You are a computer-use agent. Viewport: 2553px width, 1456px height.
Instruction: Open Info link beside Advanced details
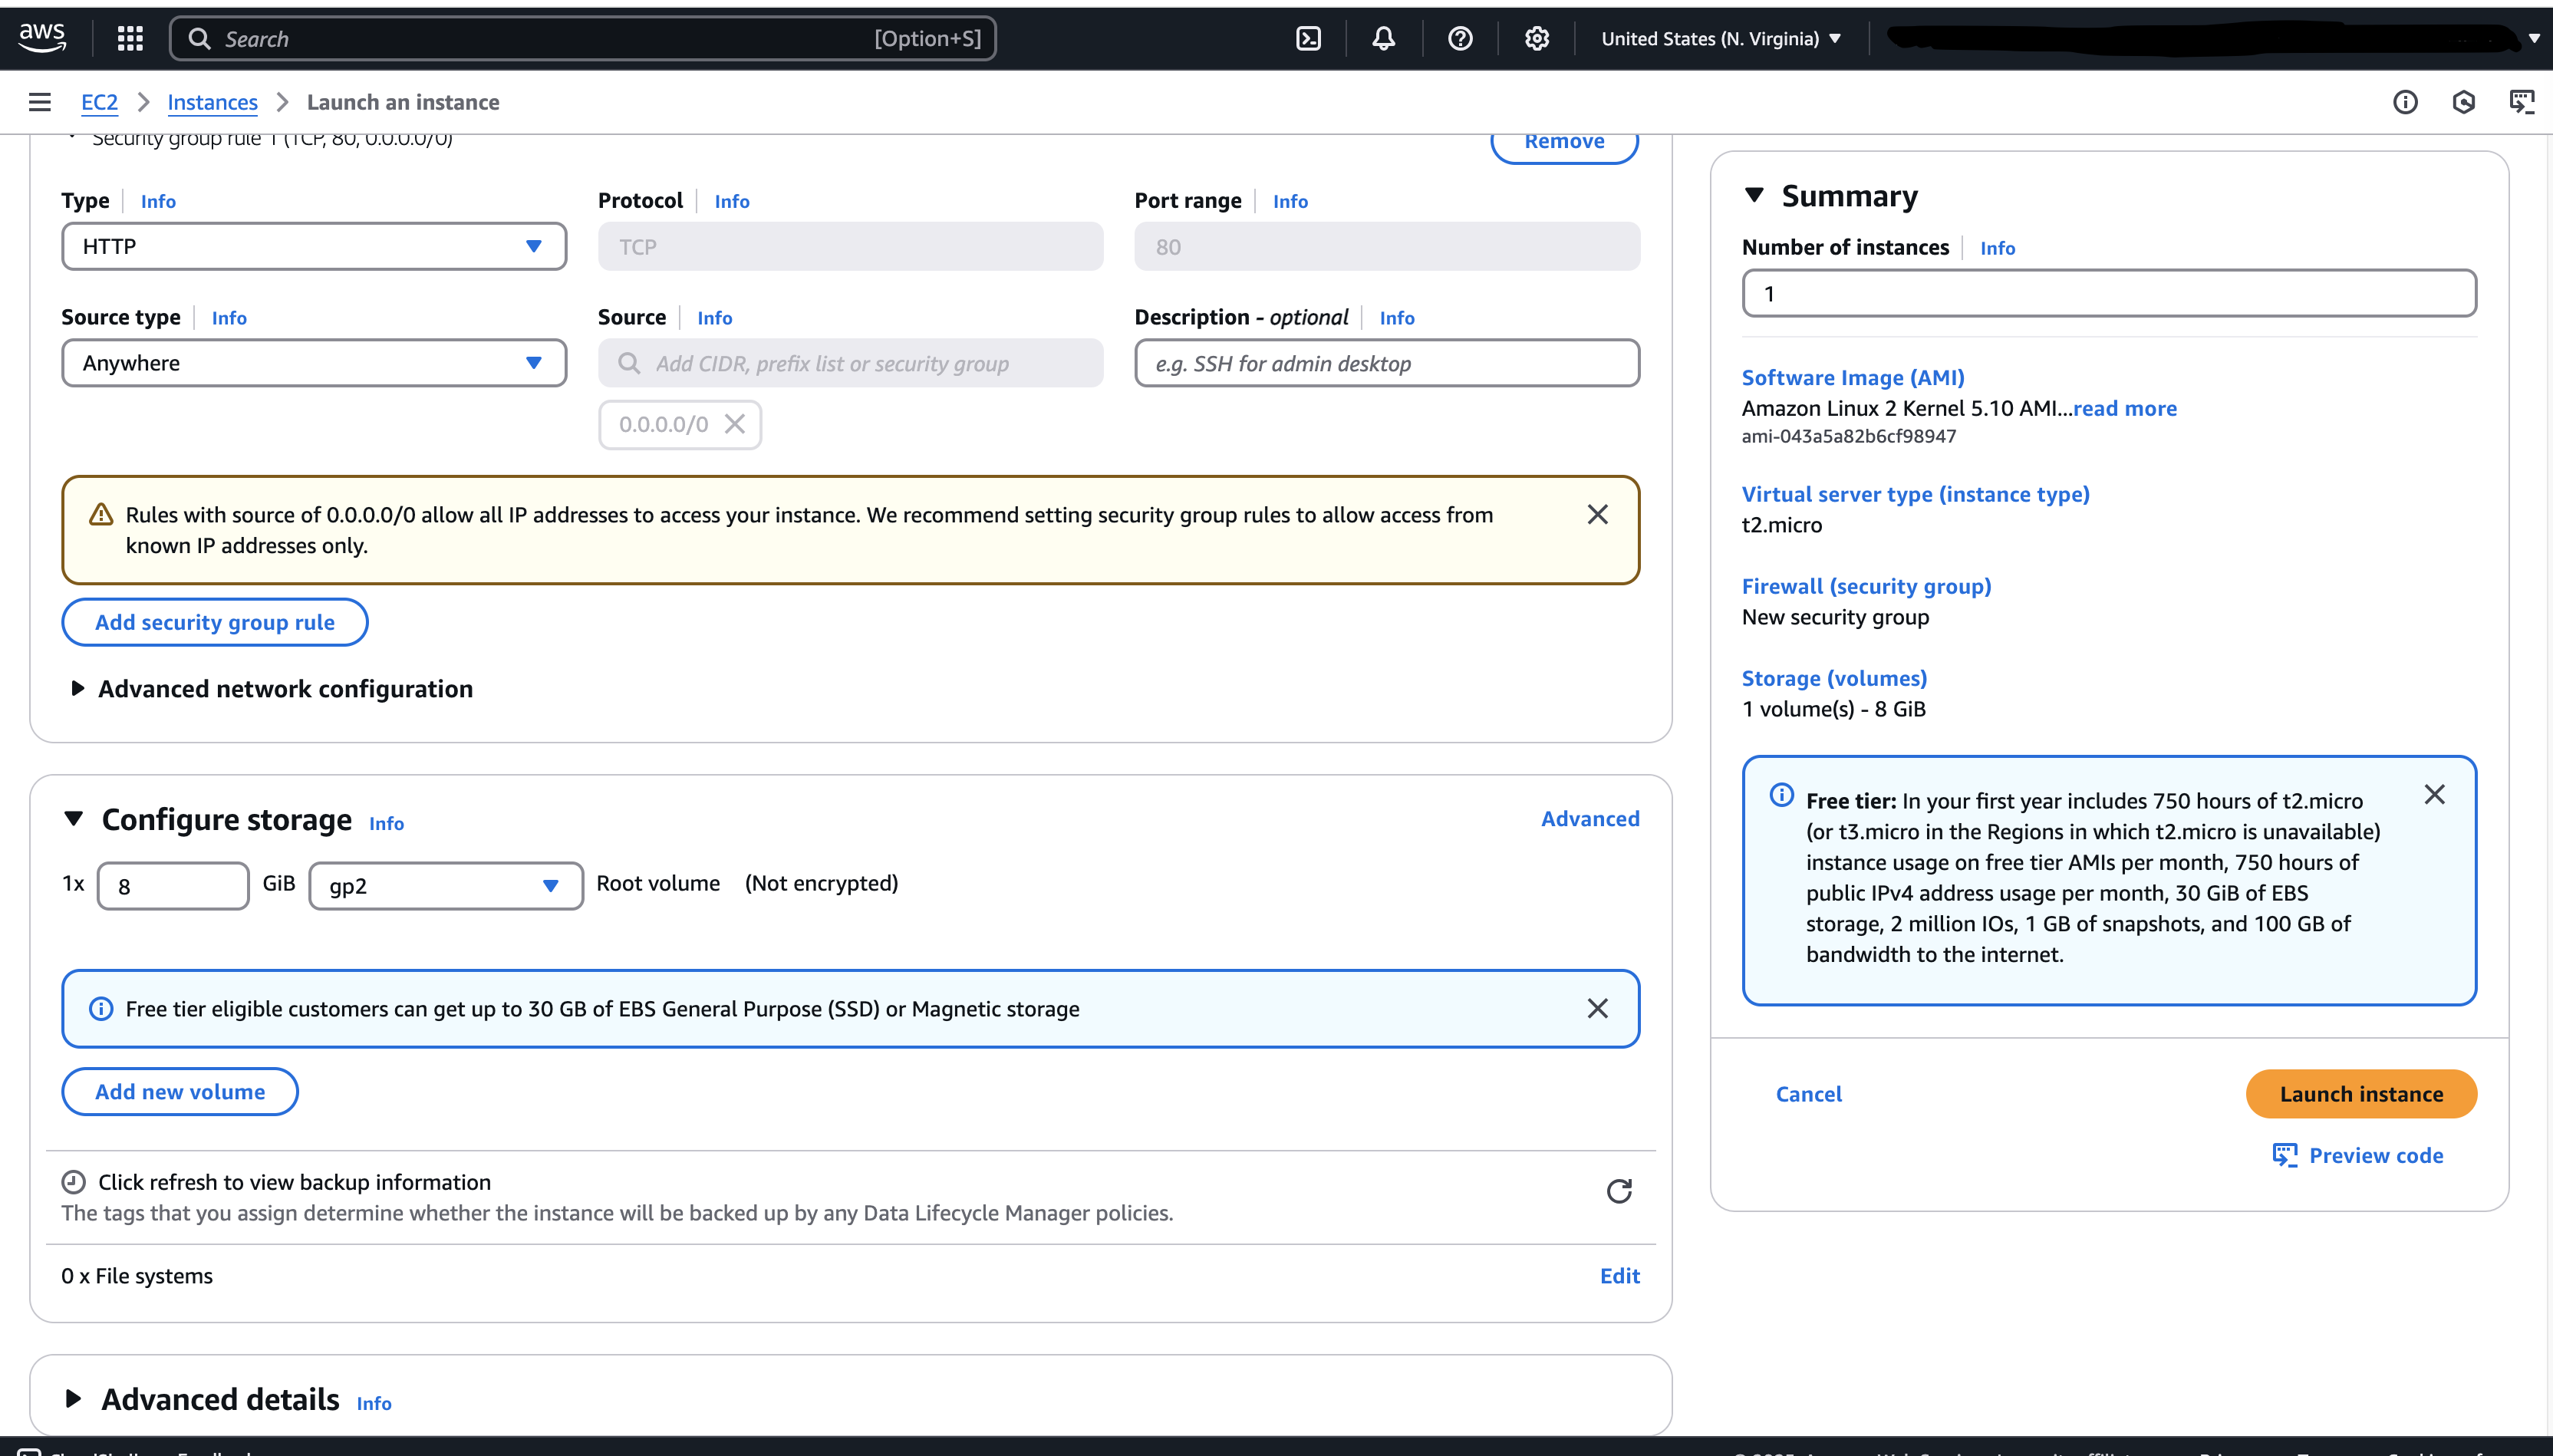coord(374,1403)
